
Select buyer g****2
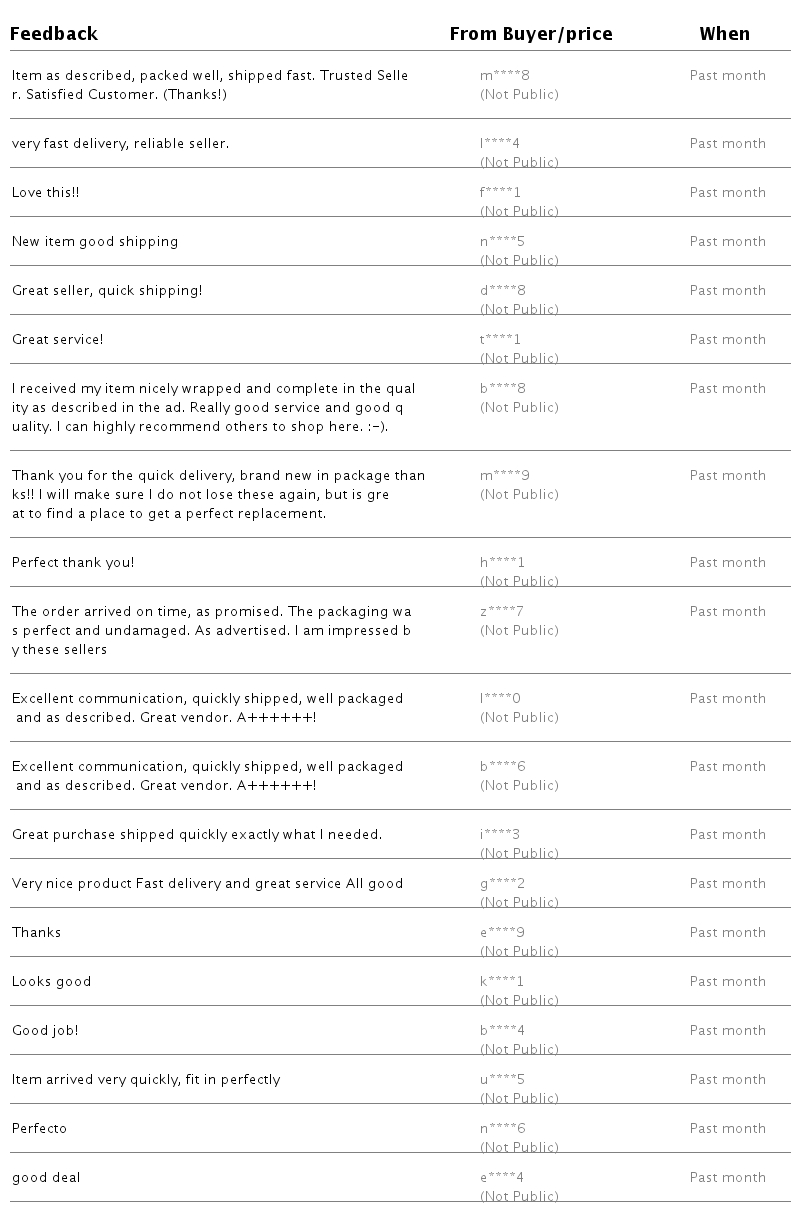503,883
